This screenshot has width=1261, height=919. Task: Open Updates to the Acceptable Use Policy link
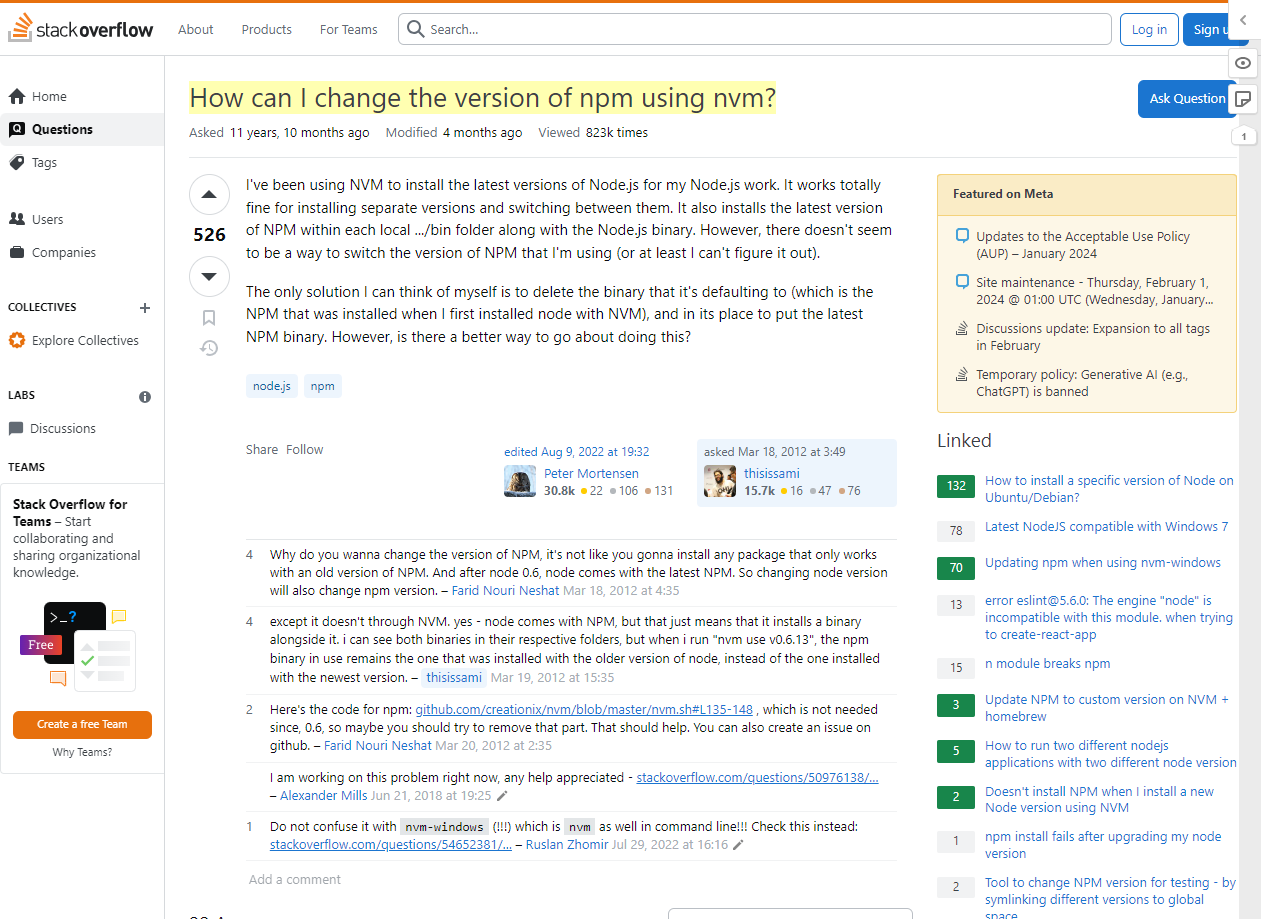pyautogui.click(x=1083, y=245)
